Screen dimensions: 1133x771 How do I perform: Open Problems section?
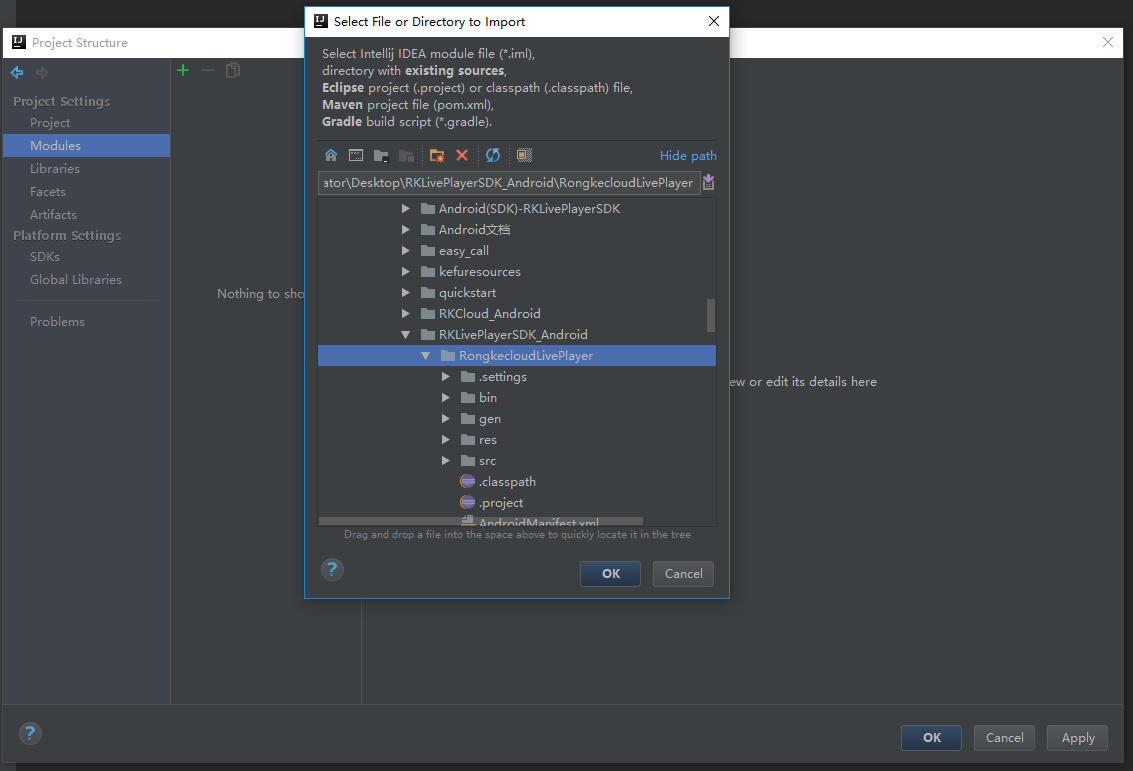click(x=57, y=322)
